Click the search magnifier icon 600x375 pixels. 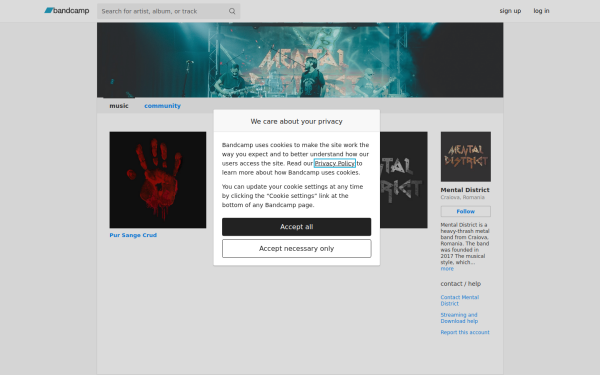232,11
